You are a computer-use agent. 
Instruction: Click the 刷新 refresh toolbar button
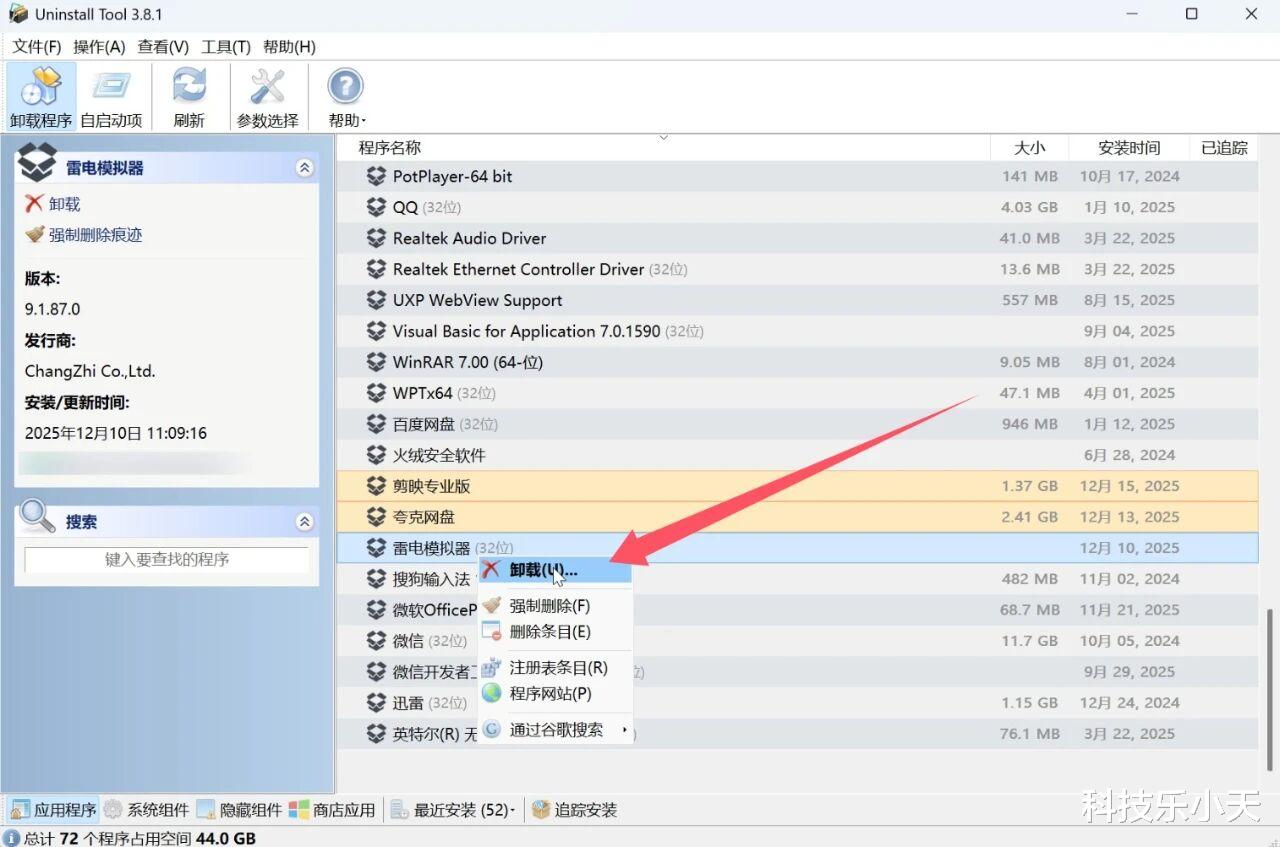pyautogui.click(x=189, y=97)
